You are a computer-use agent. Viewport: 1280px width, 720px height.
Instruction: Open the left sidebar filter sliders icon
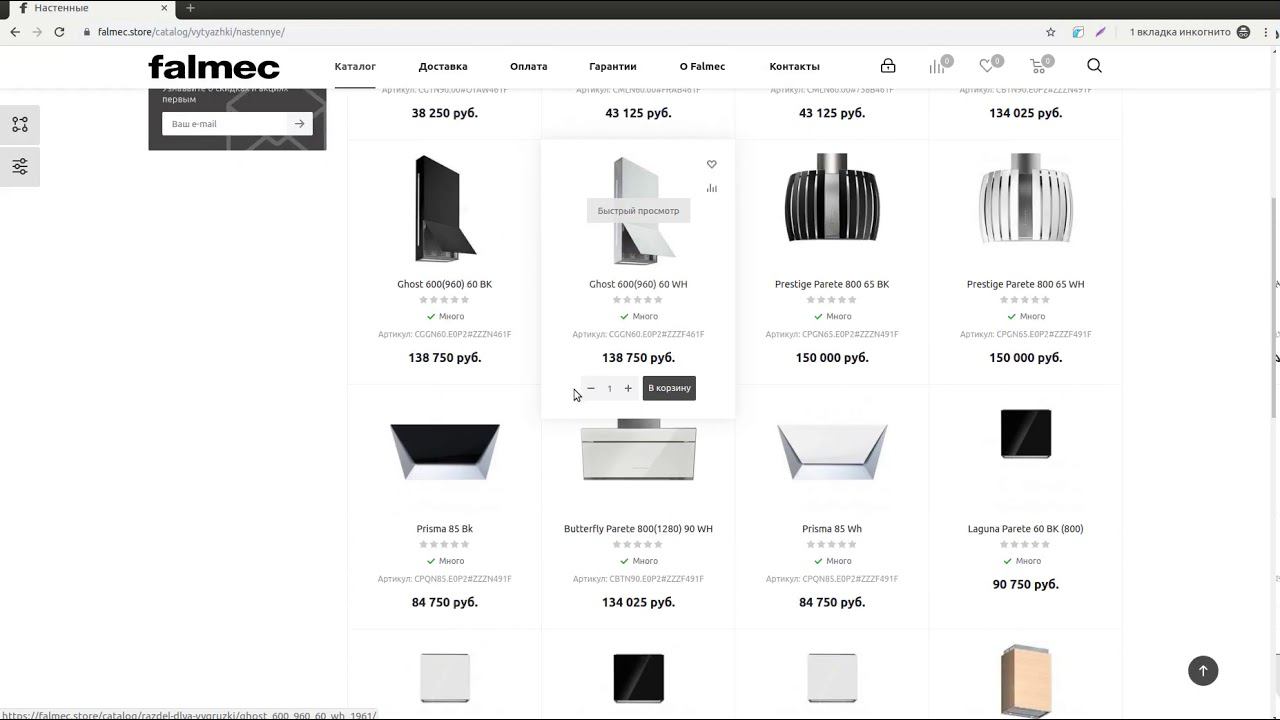pos(20,166)
